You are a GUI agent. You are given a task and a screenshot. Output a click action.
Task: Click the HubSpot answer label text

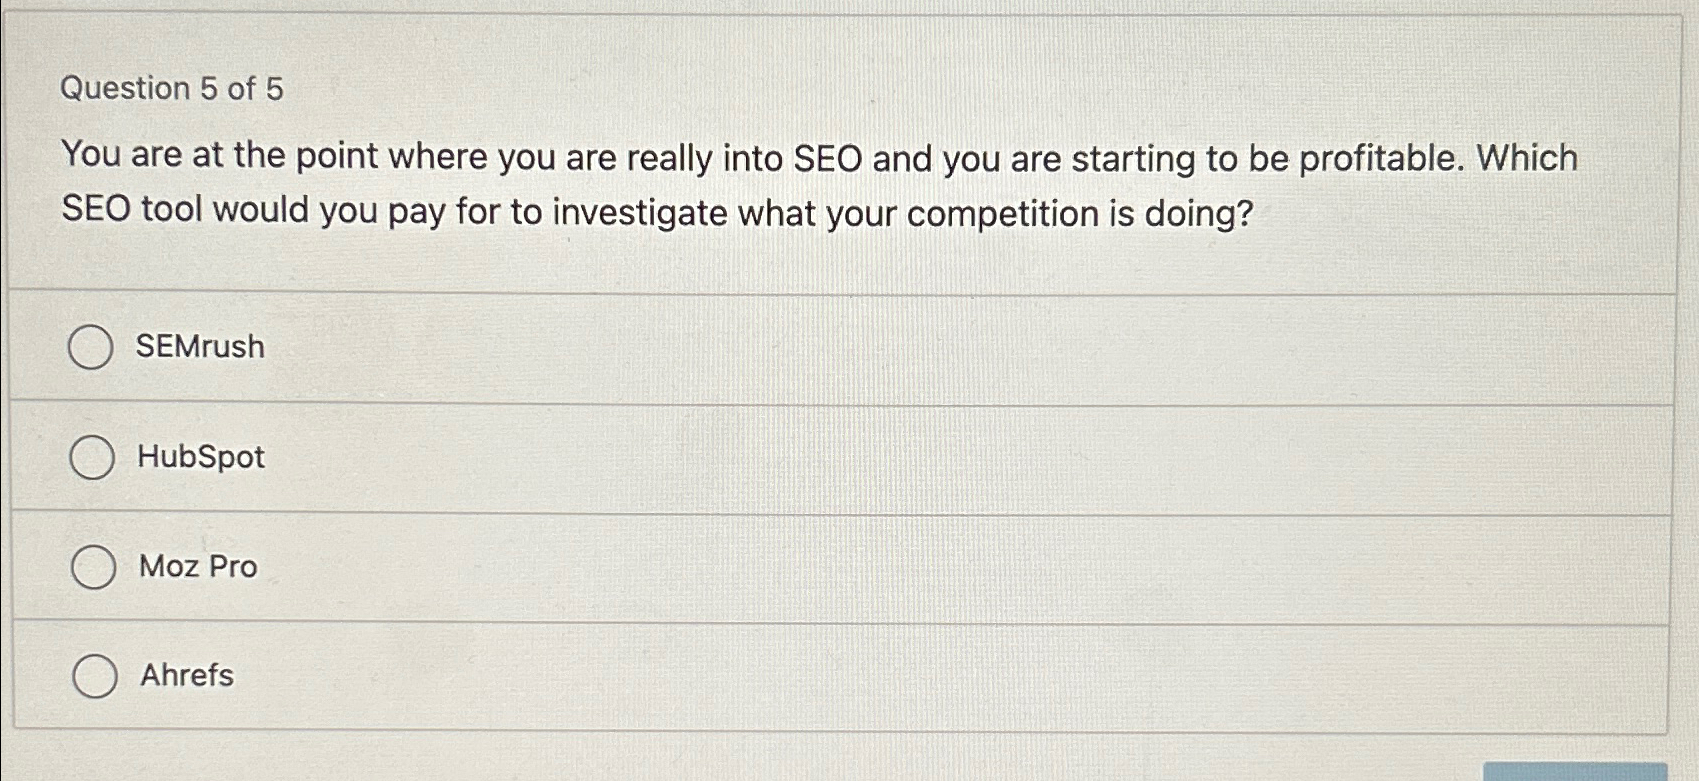(201, 457)
